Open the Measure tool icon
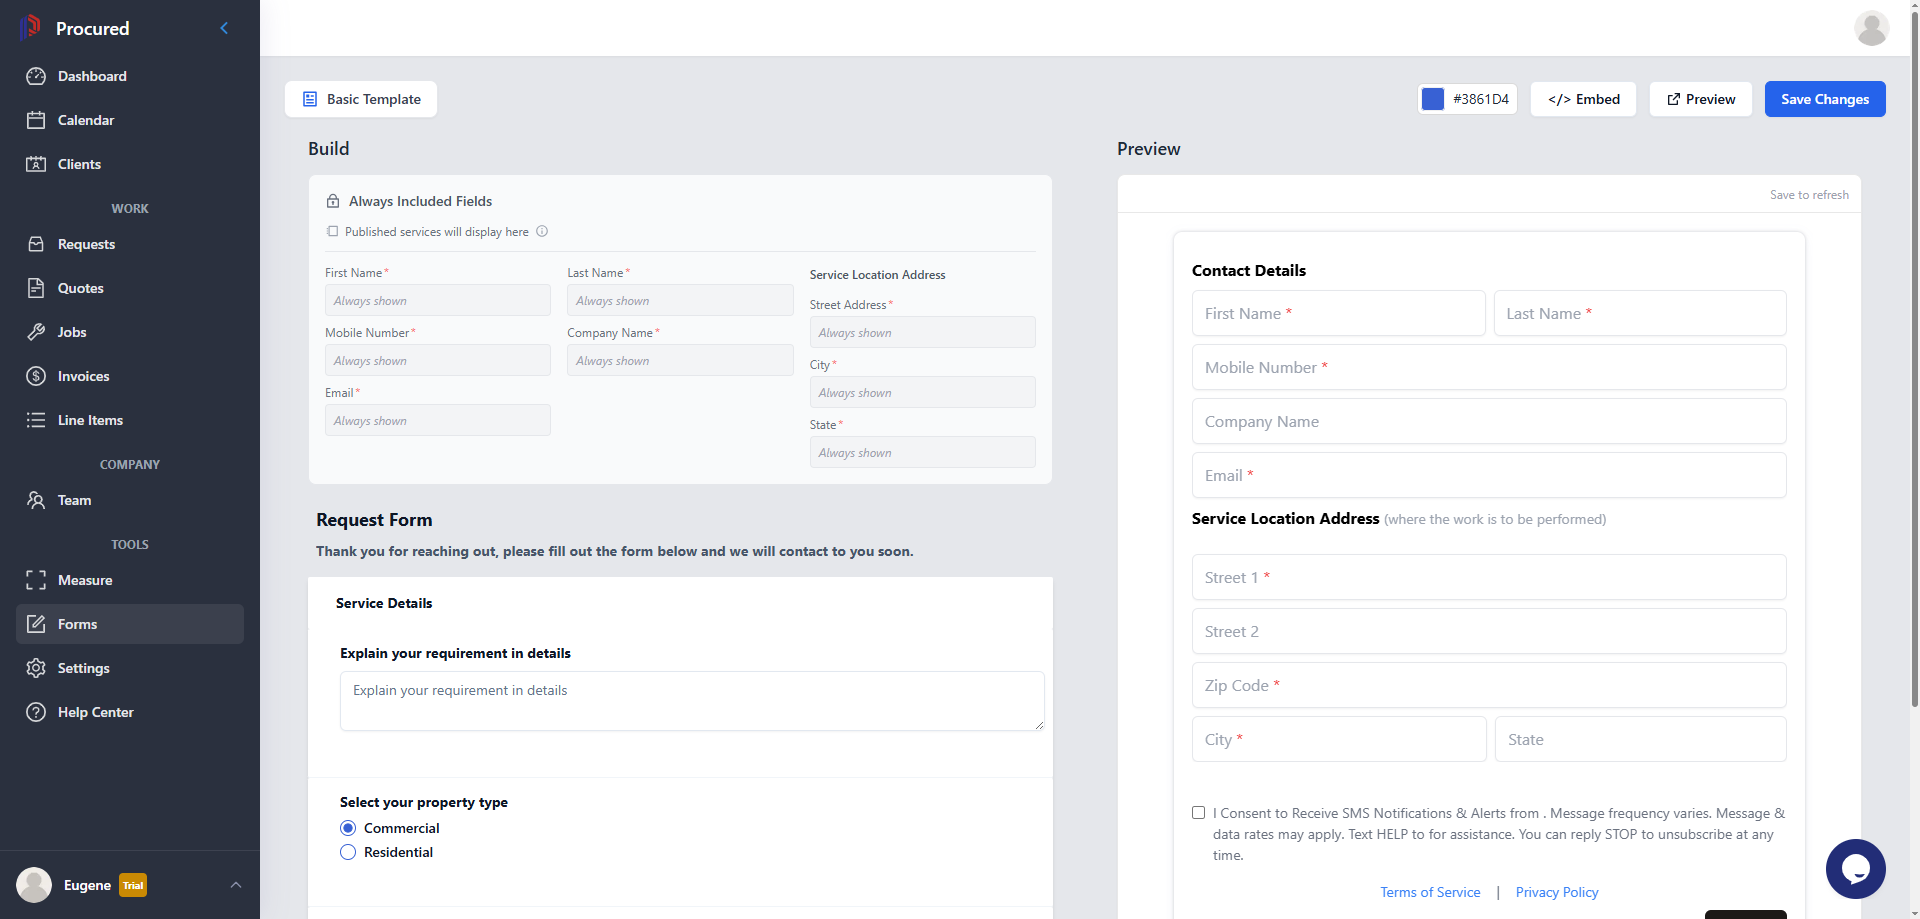The height and width of the screenshot is (919, 1920). click(36, 580)
